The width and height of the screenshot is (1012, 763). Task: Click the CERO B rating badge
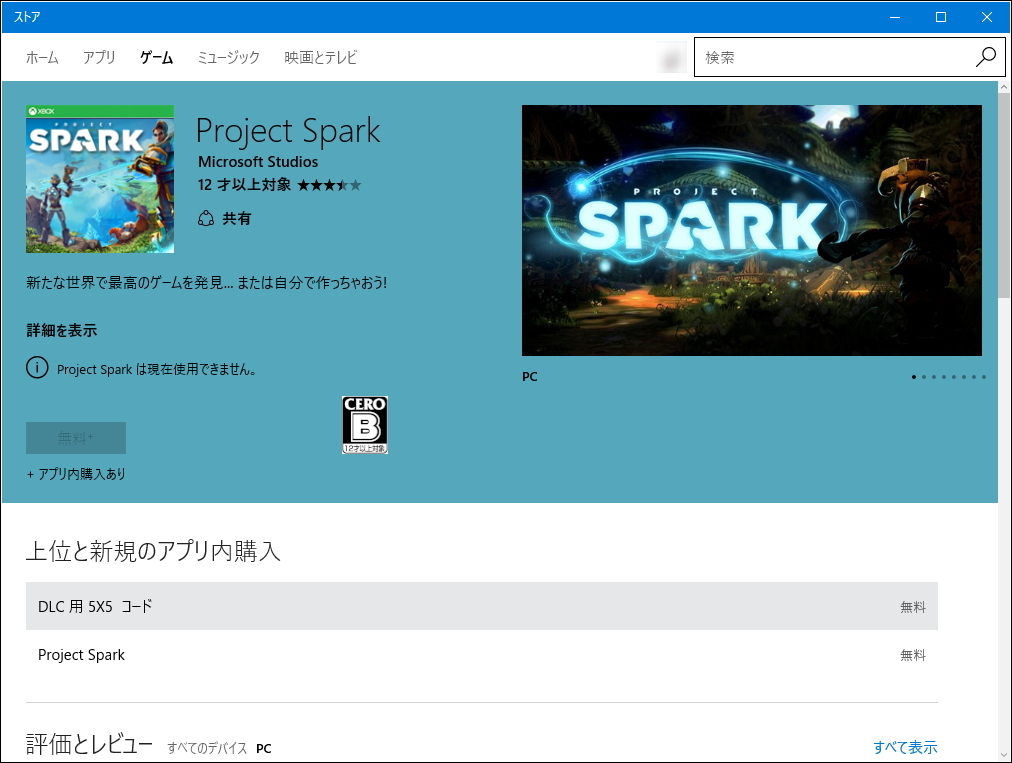[363, 425]
